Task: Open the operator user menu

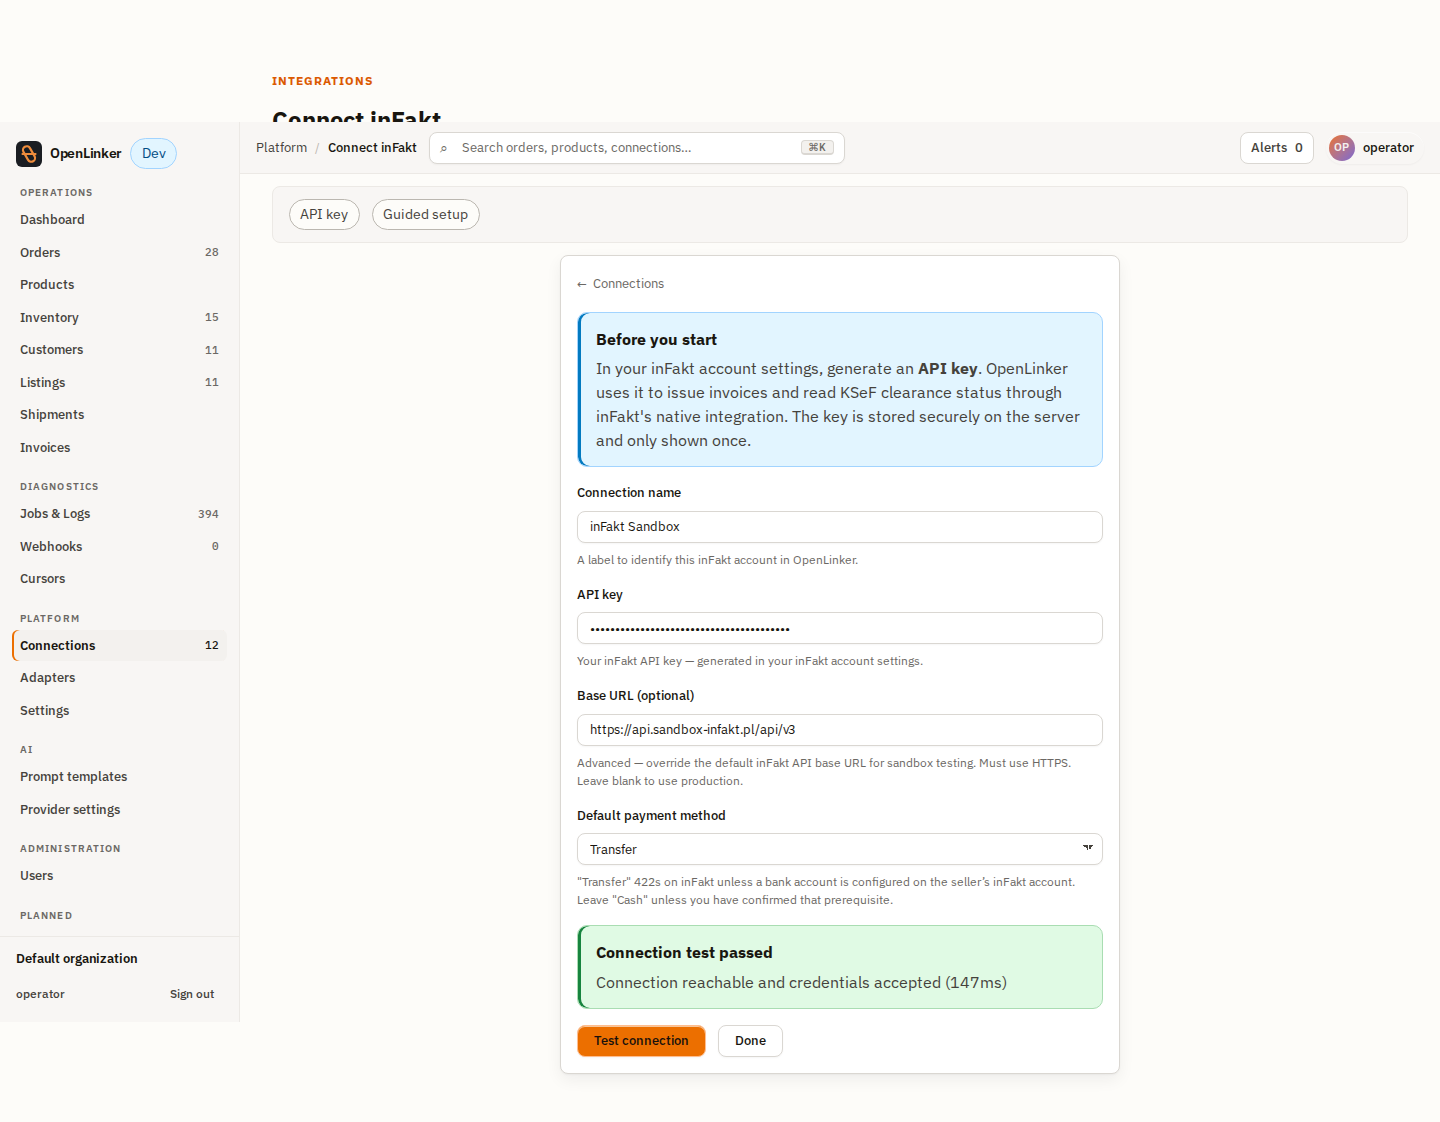Action: click(1374, 148)
